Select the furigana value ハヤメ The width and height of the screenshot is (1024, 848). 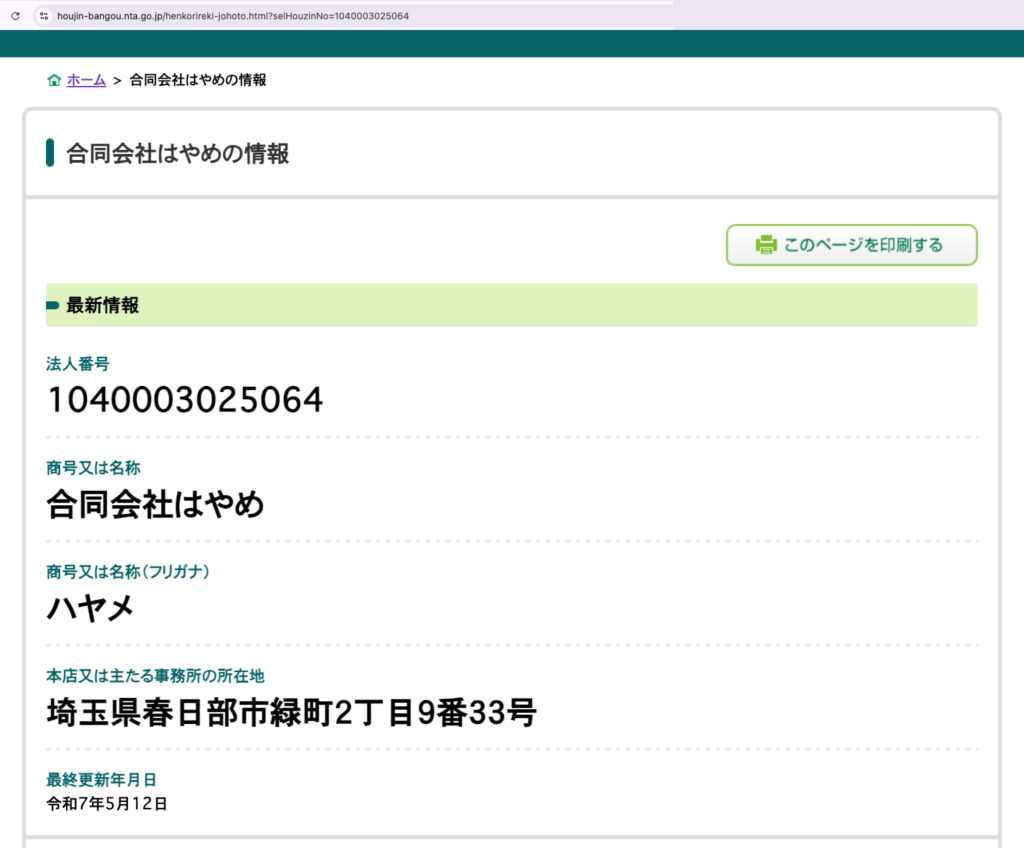90,608
